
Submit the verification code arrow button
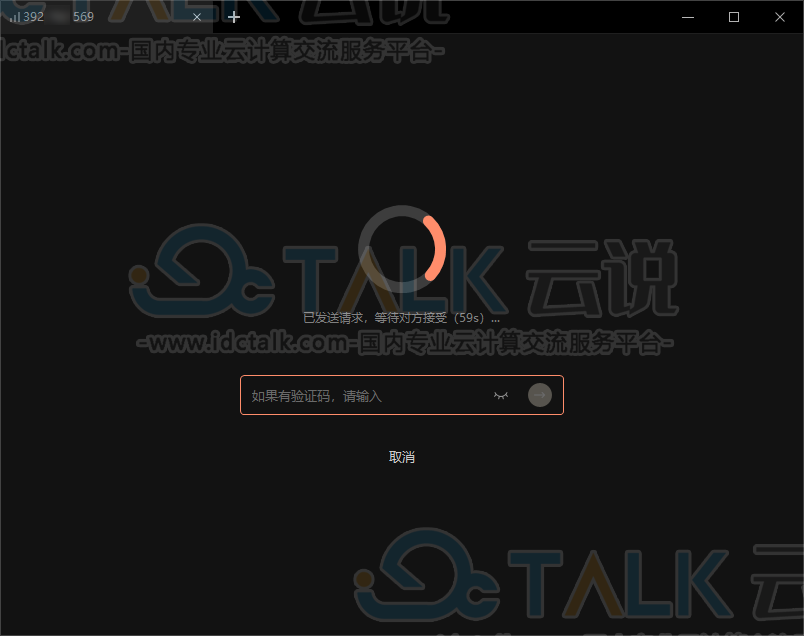[539, 395]
